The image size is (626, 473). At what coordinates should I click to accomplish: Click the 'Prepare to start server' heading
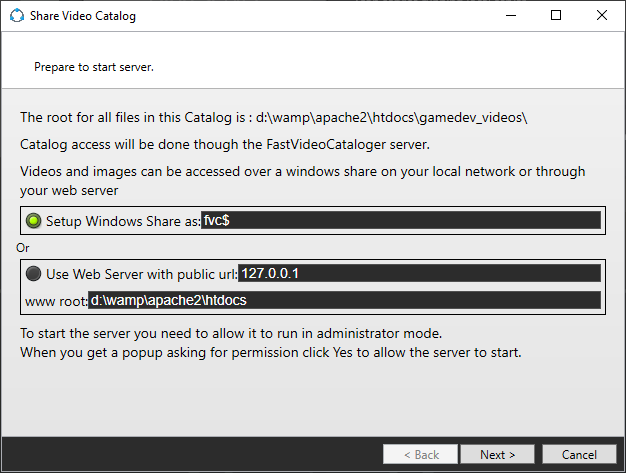[93, 67]
